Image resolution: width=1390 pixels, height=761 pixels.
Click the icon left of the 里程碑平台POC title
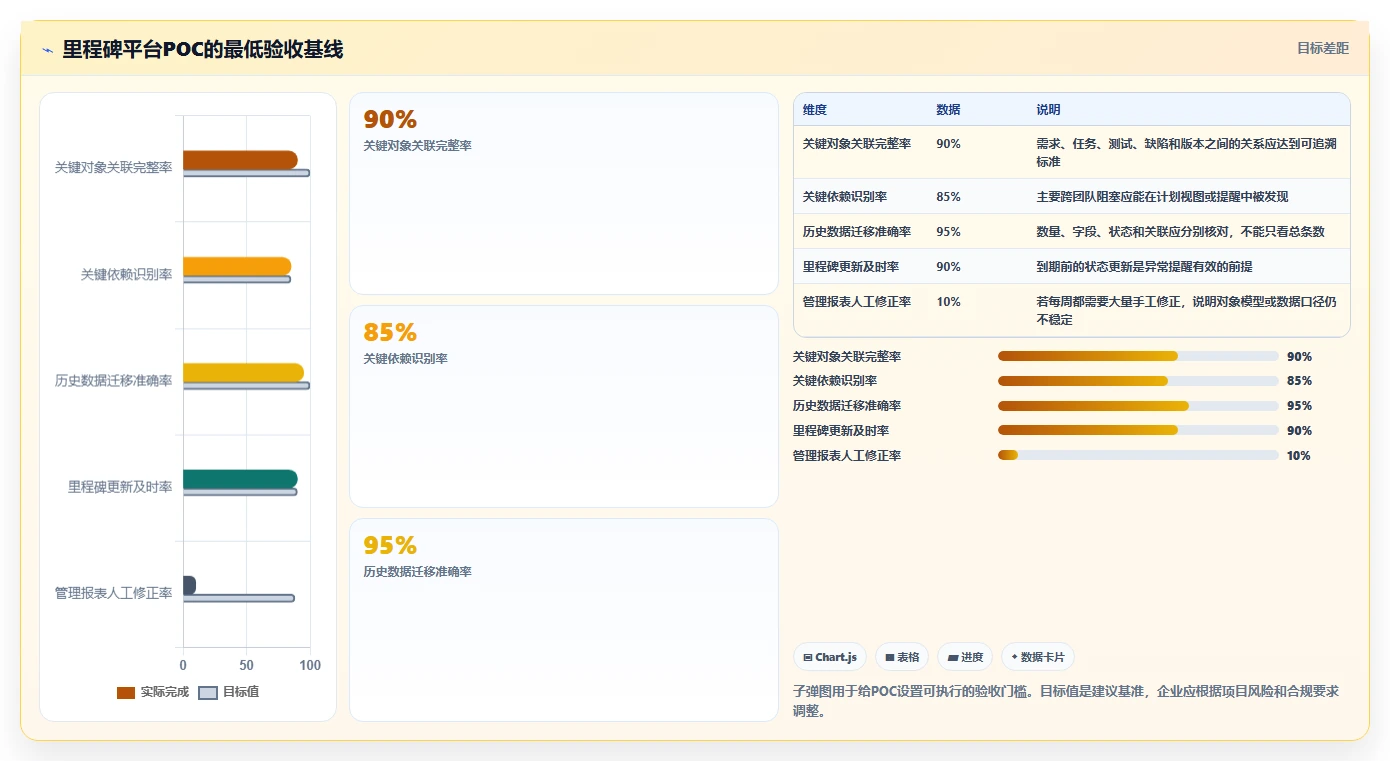[47, 50]
